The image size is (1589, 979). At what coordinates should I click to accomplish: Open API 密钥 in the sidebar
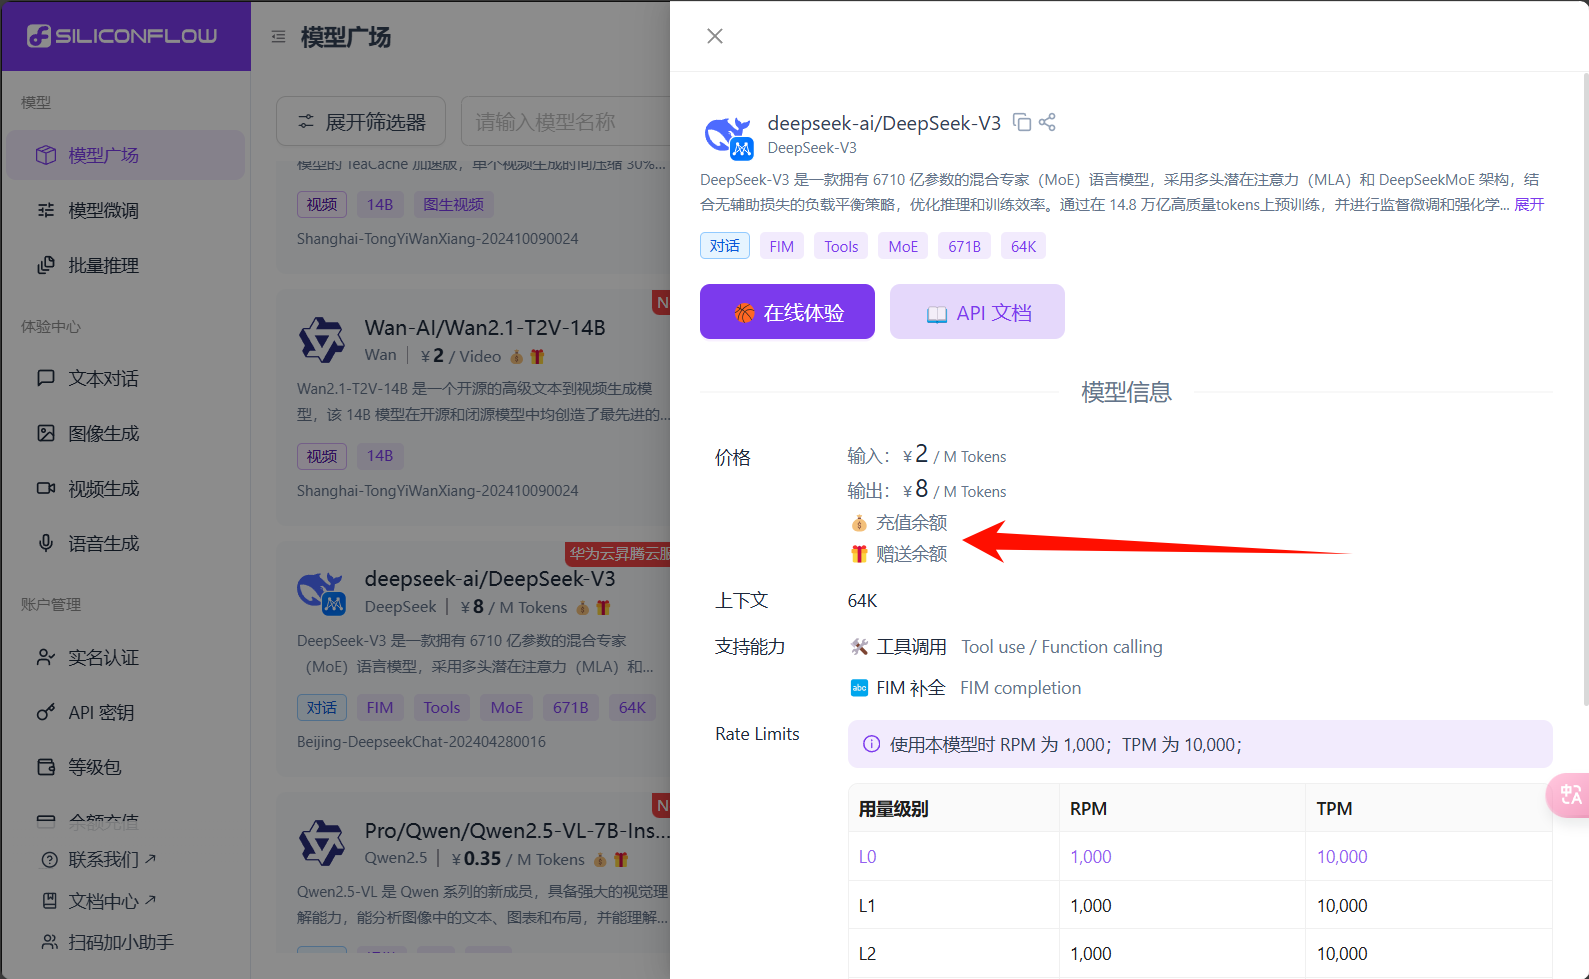point(125,712)
